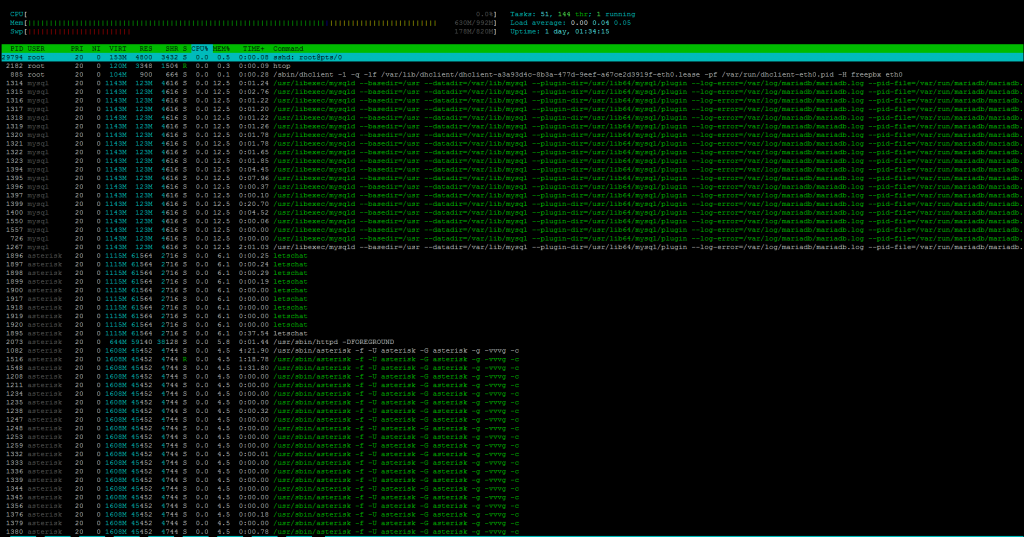
Task: Click the Tasks count line
Action: (x=573, y=14)
